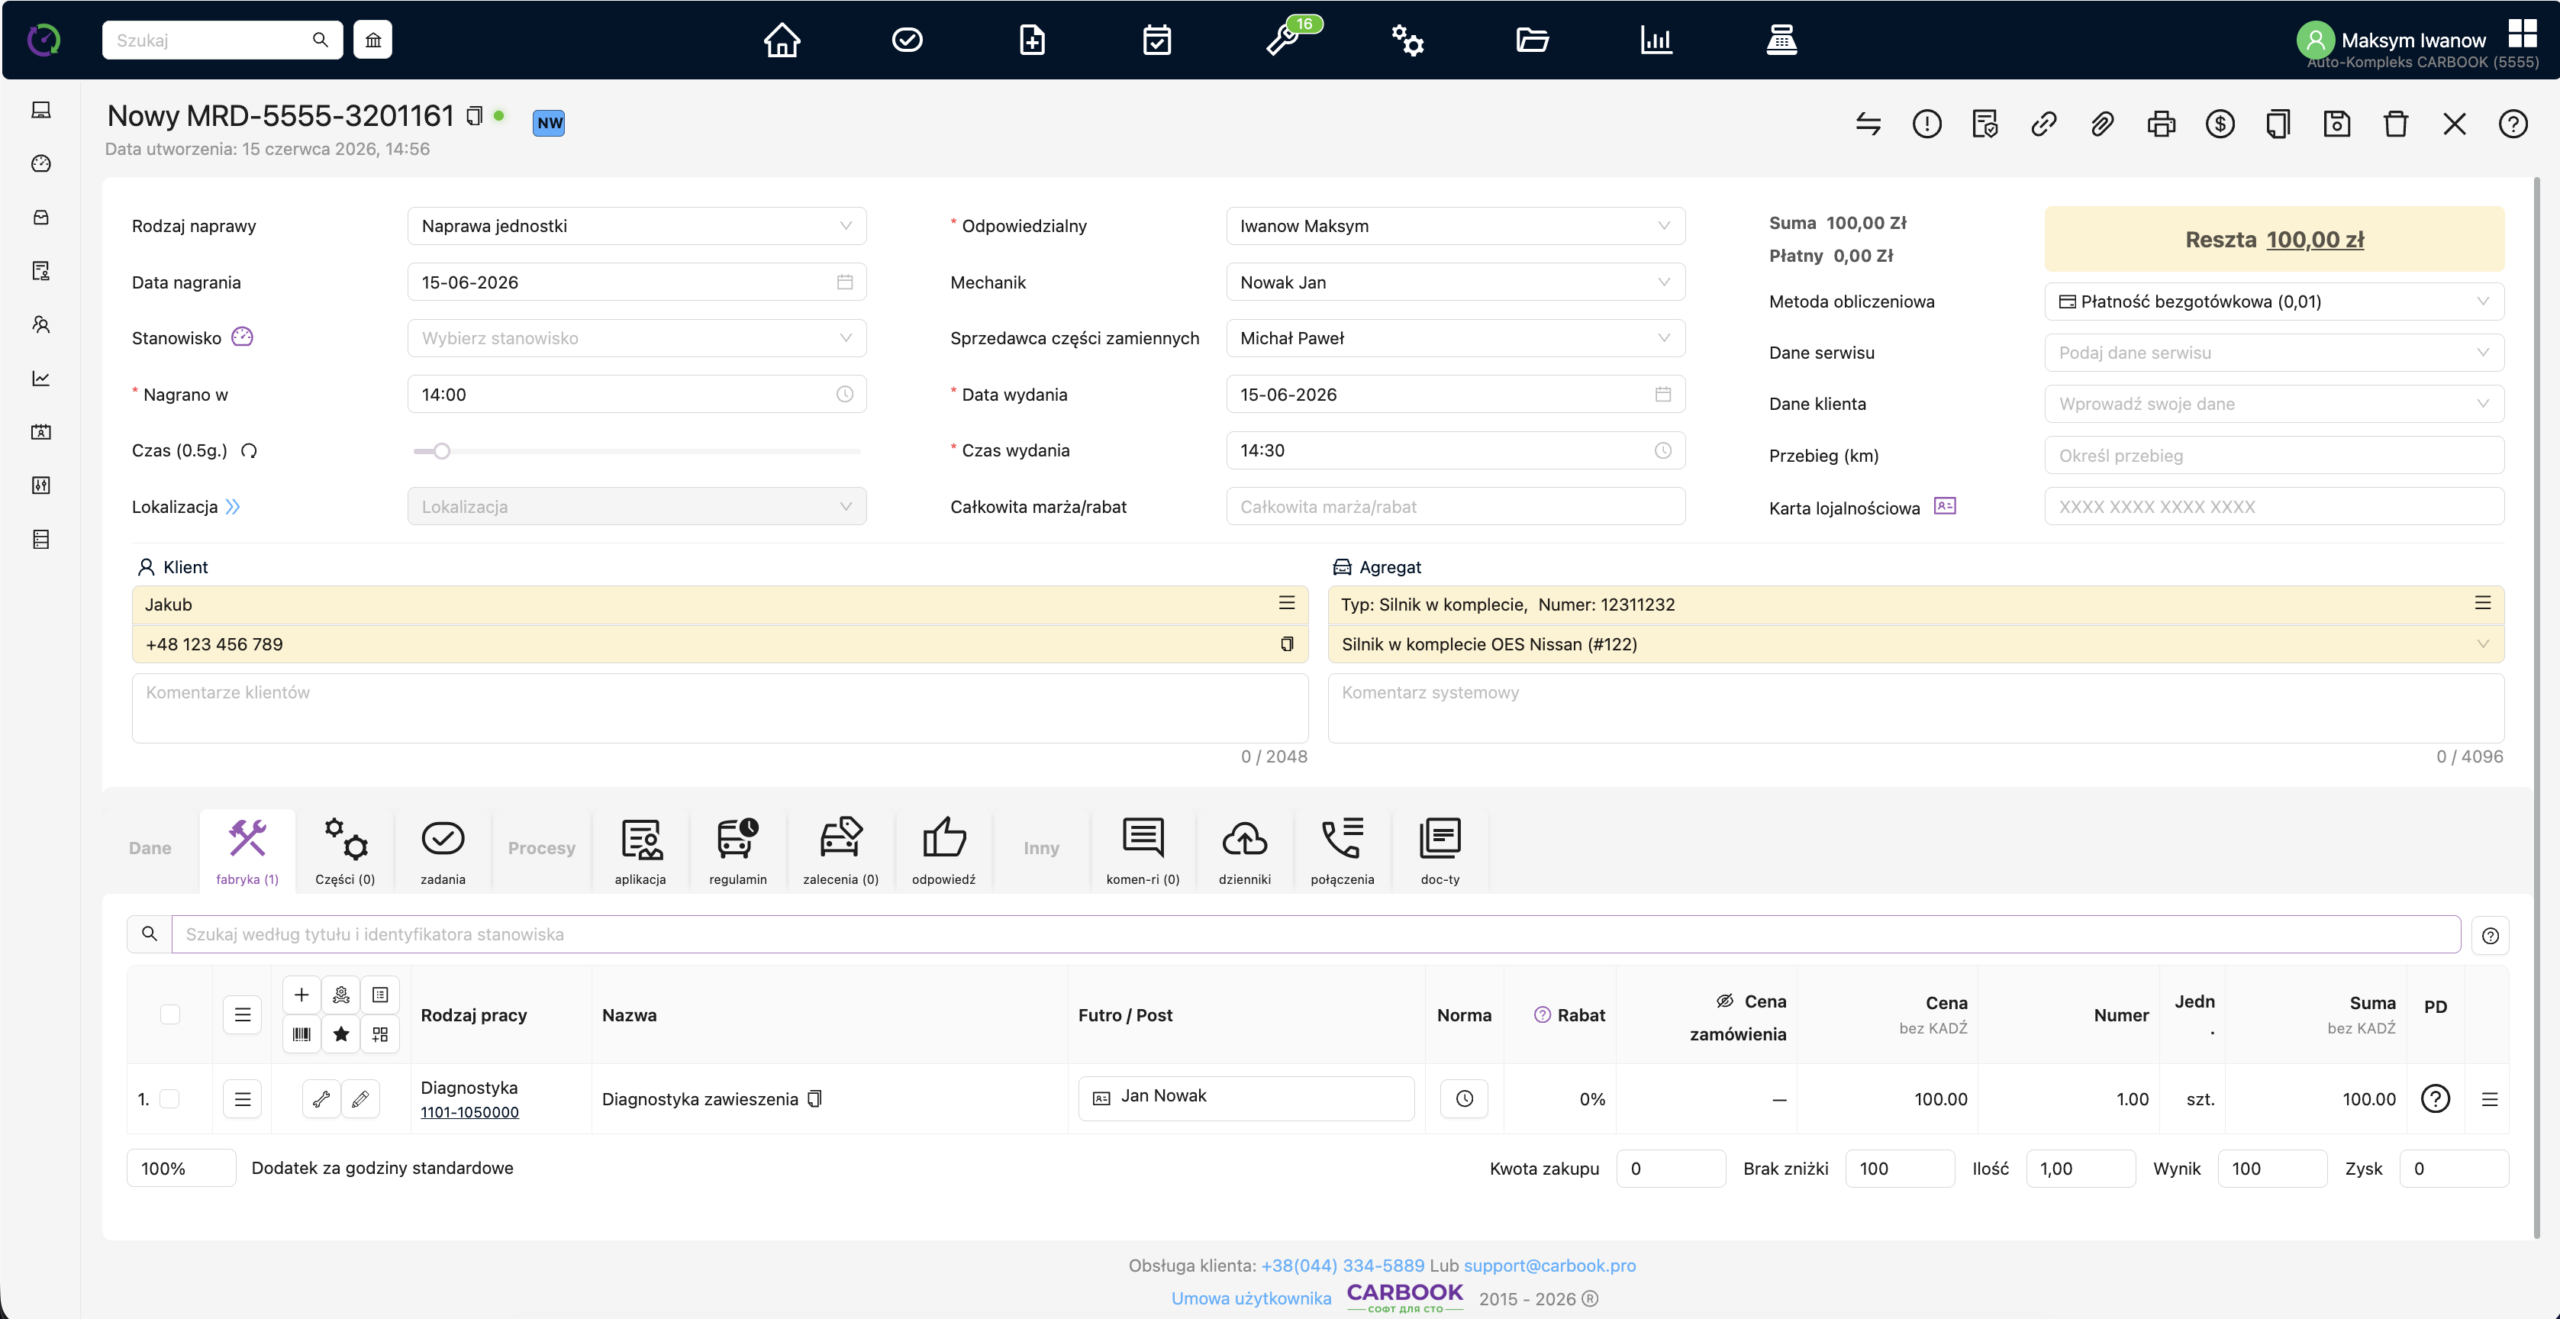Open the row 1 PD question mark icon
The height and width of the screenshot is (1319, 2560).
click(x=2435, y=1099)
